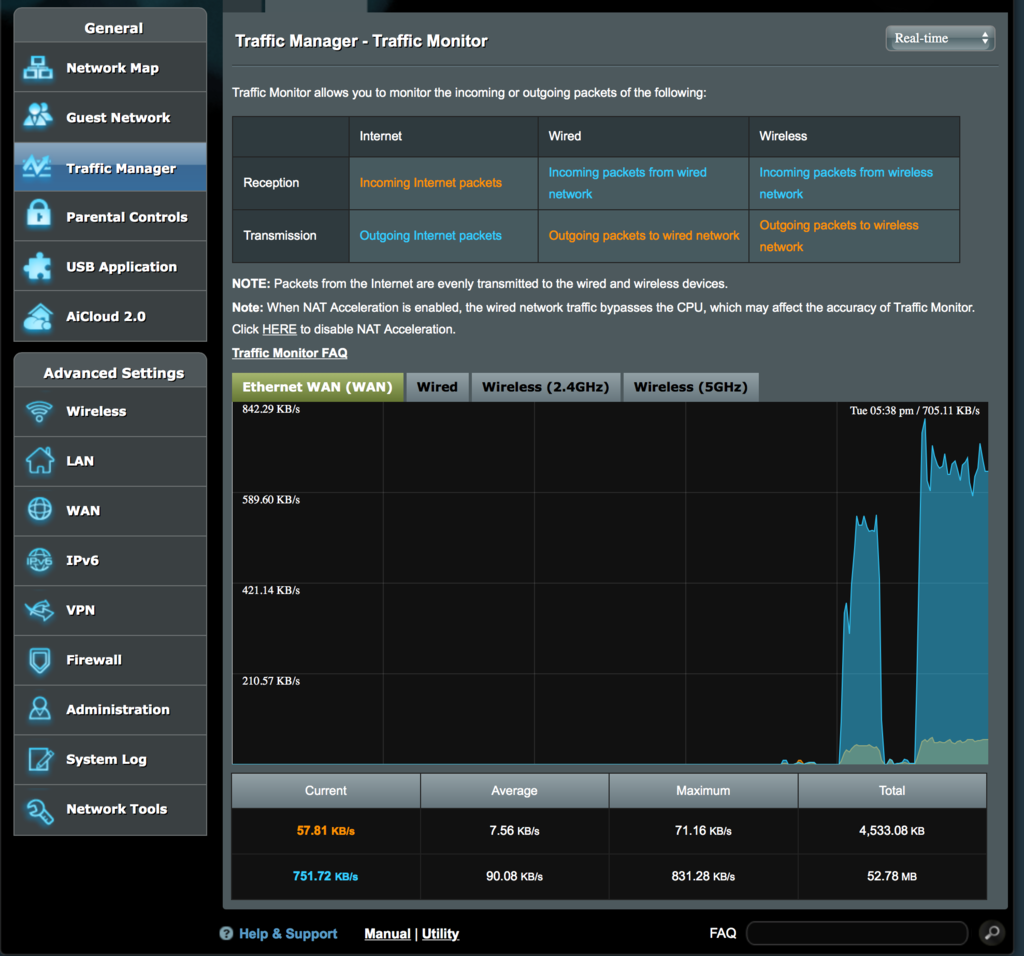Click the maximum value 831.28 KB/s
This screenshot has width=1024, height=956.
(703, 876)
